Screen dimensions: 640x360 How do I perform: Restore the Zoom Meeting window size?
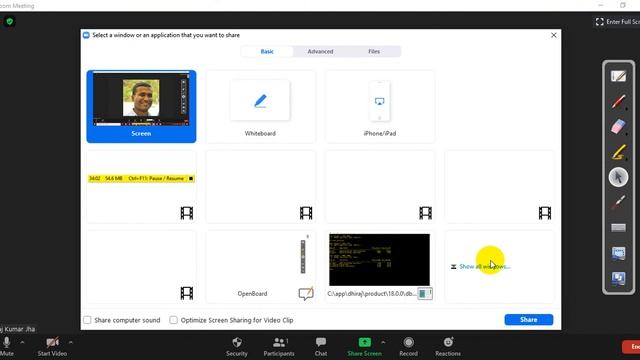(622, 5)
